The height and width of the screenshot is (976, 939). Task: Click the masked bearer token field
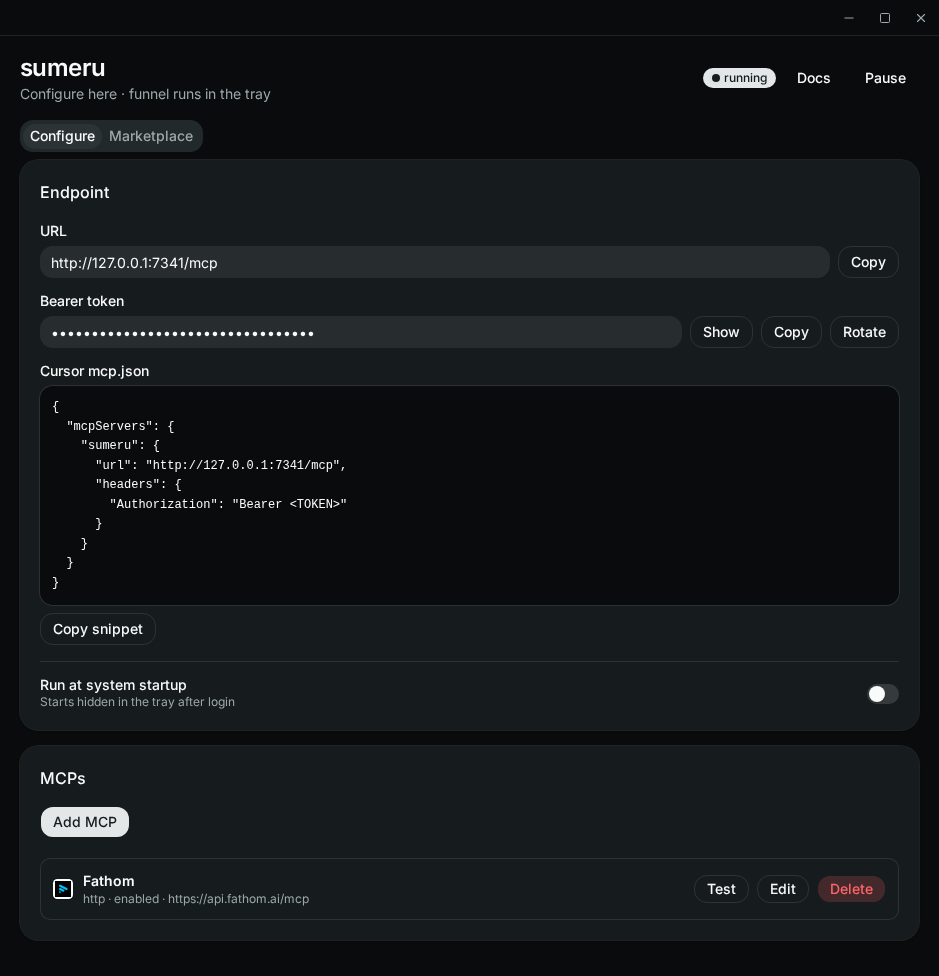(361, 332)
